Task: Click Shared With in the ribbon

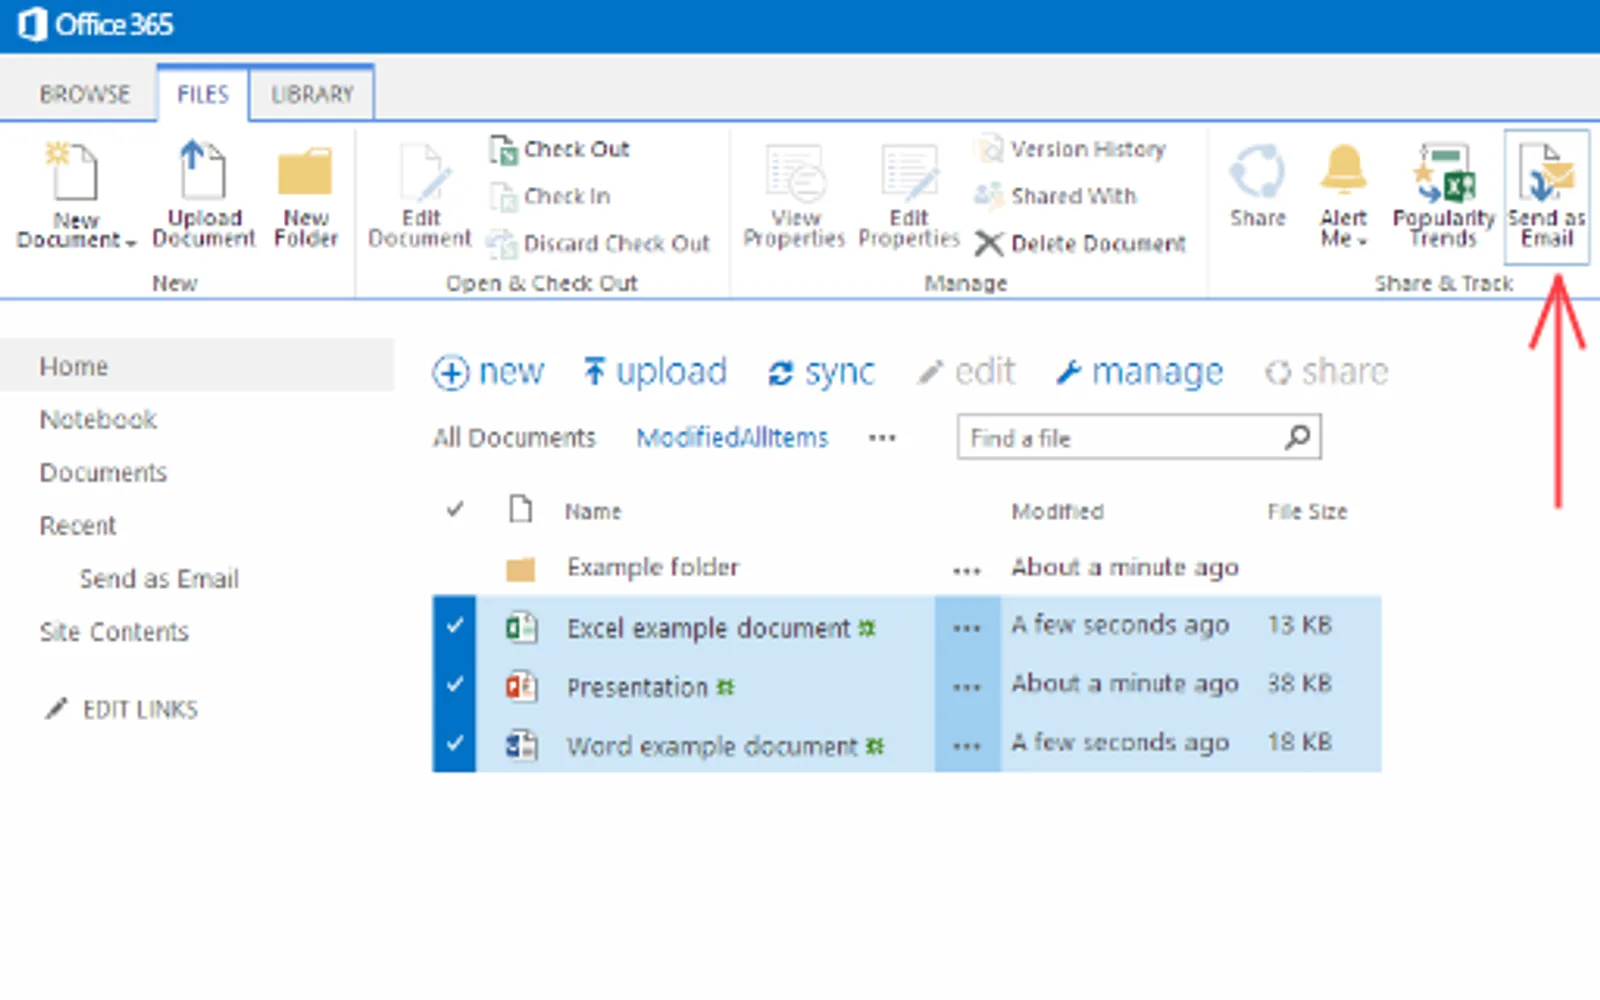Action: pos(1056,196)
